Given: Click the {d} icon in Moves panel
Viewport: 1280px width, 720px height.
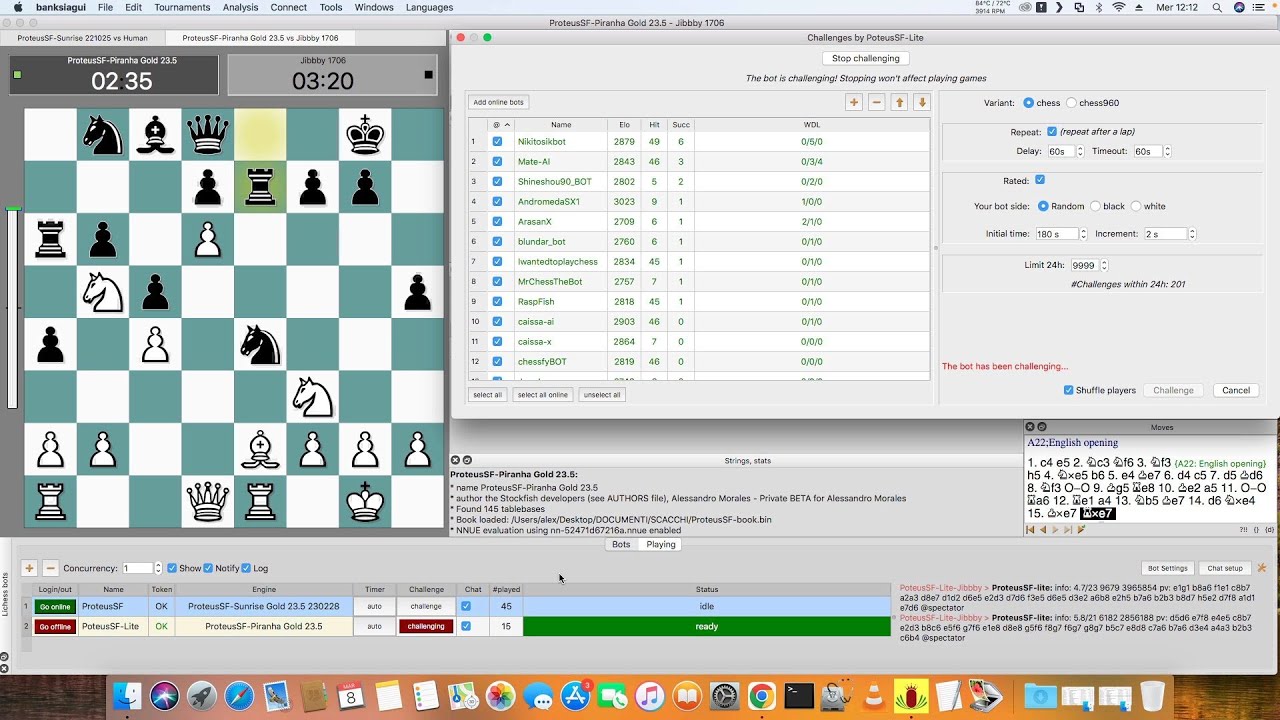Looking at the screenshot, I should 1270,530.
